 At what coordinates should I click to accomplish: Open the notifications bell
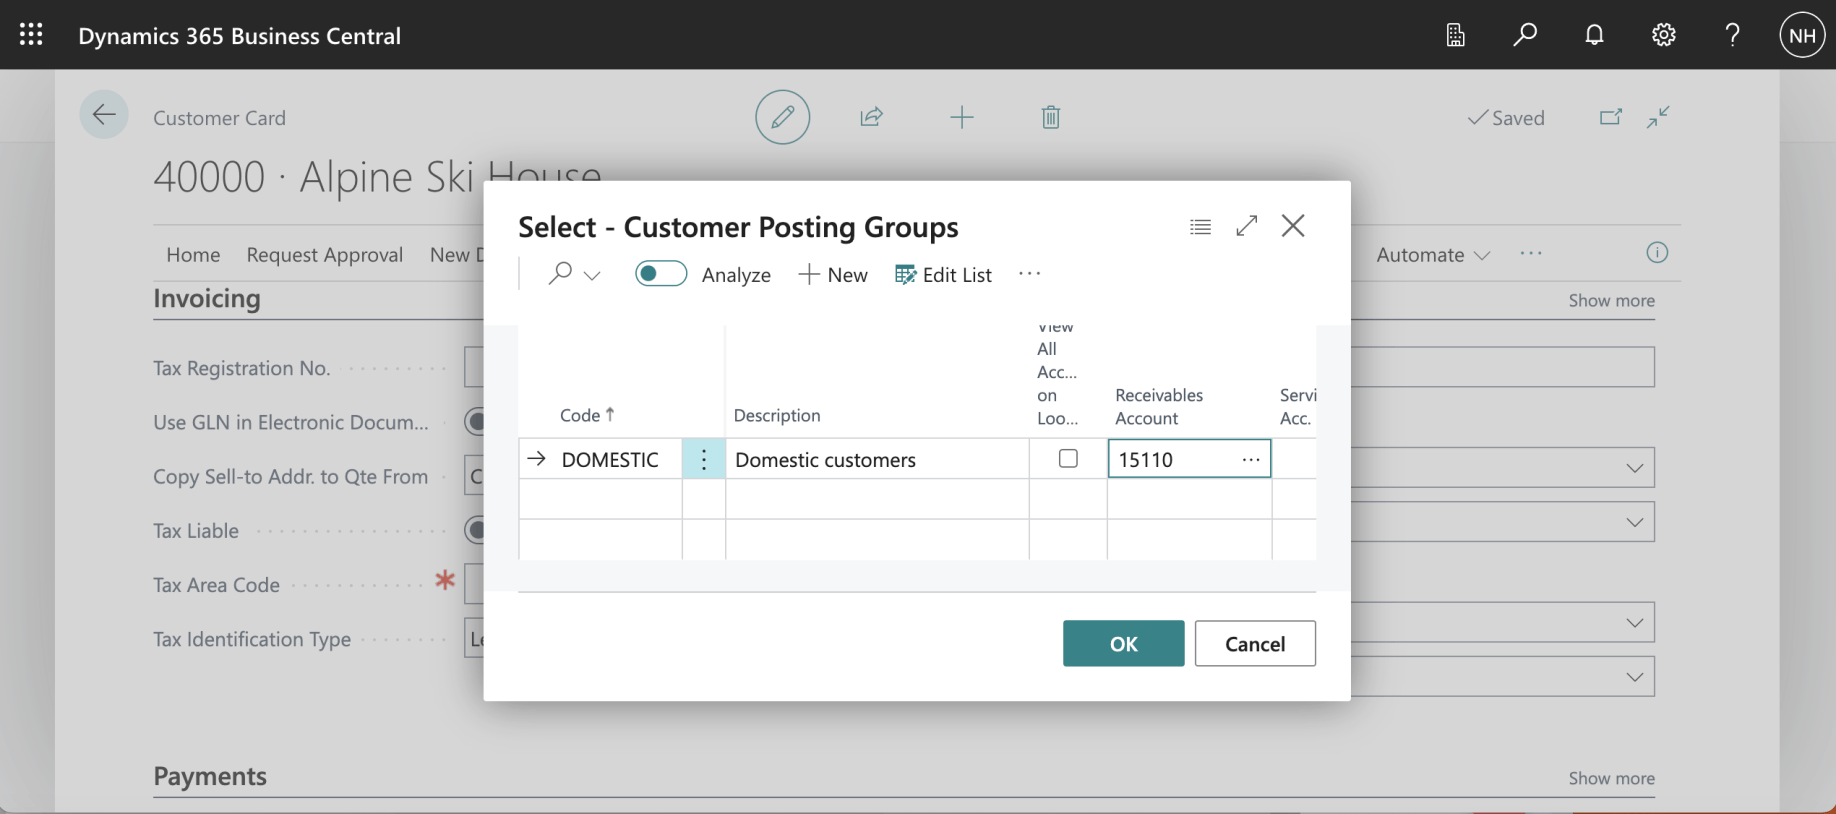point(1594,35)
